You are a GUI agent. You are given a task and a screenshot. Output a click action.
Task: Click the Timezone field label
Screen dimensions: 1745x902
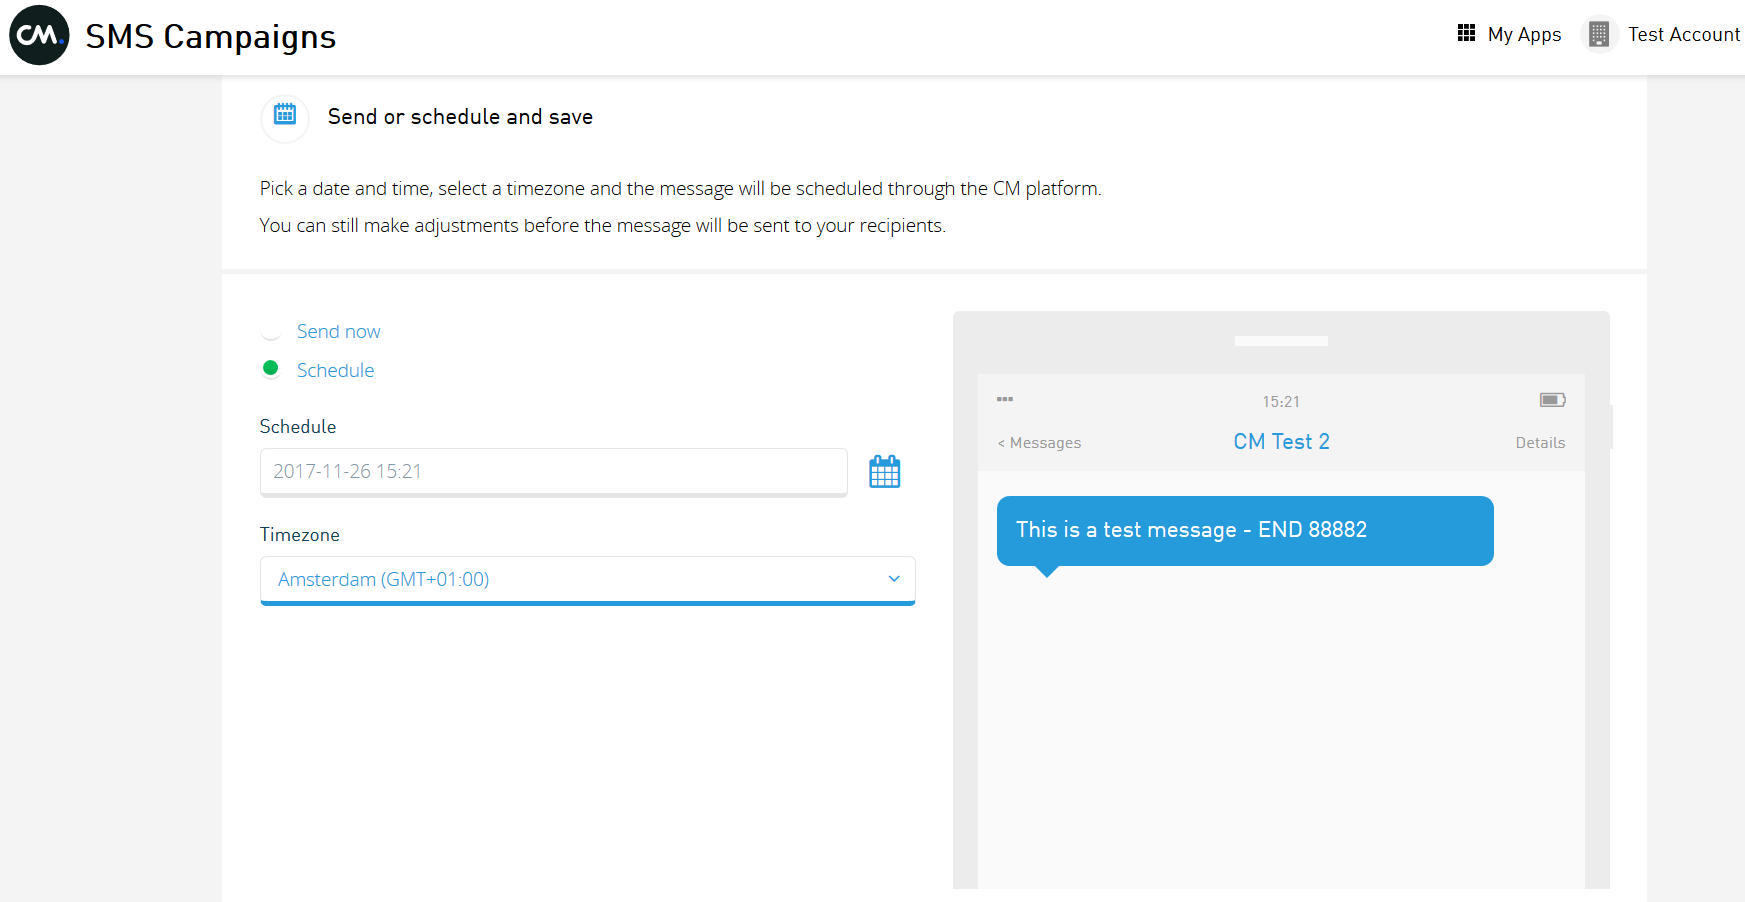coord(300,535)
